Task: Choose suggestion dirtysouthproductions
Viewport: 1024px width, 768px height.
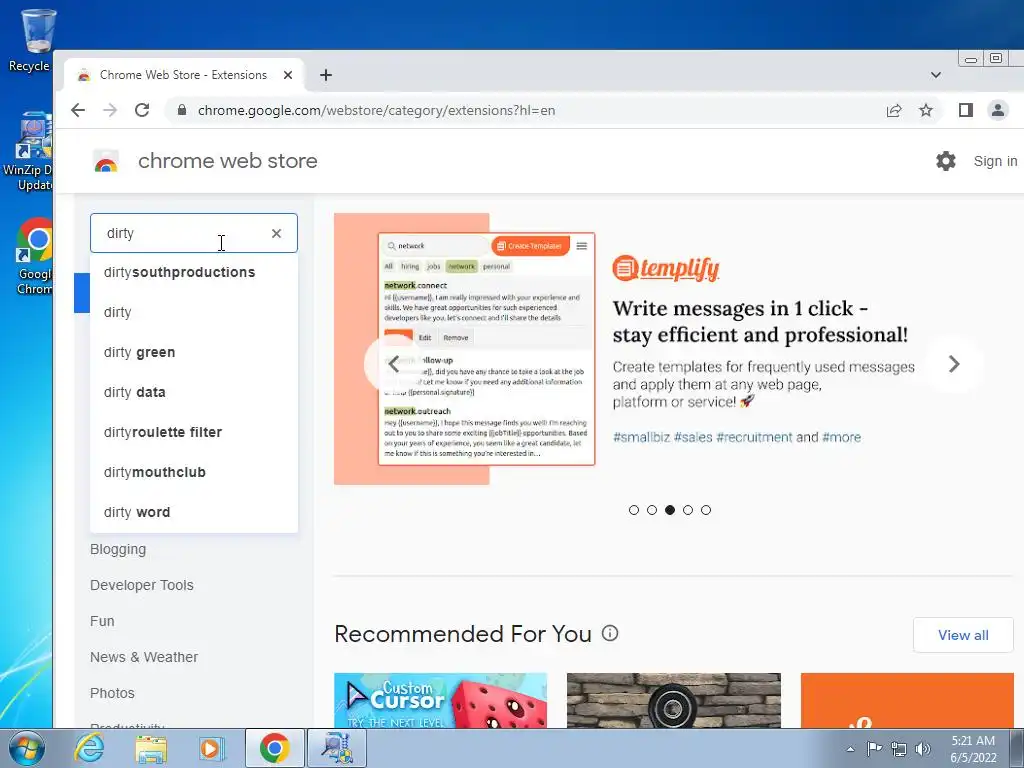Action: coord(194,272)
